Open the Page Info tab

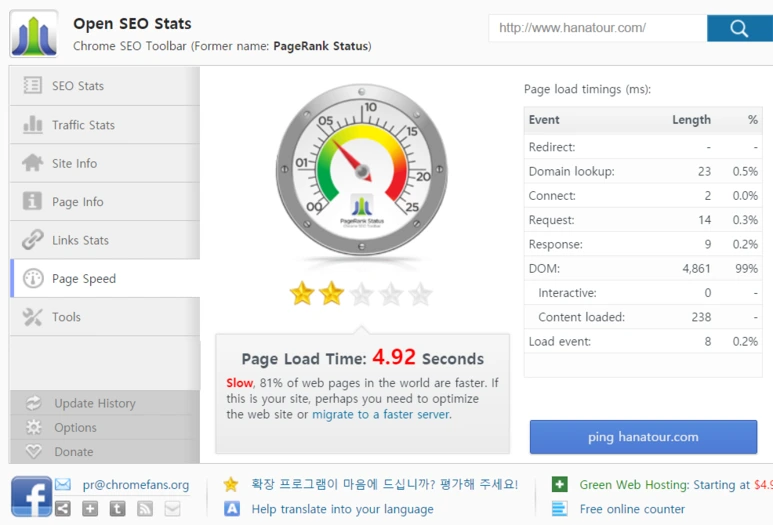coord(105,202)
